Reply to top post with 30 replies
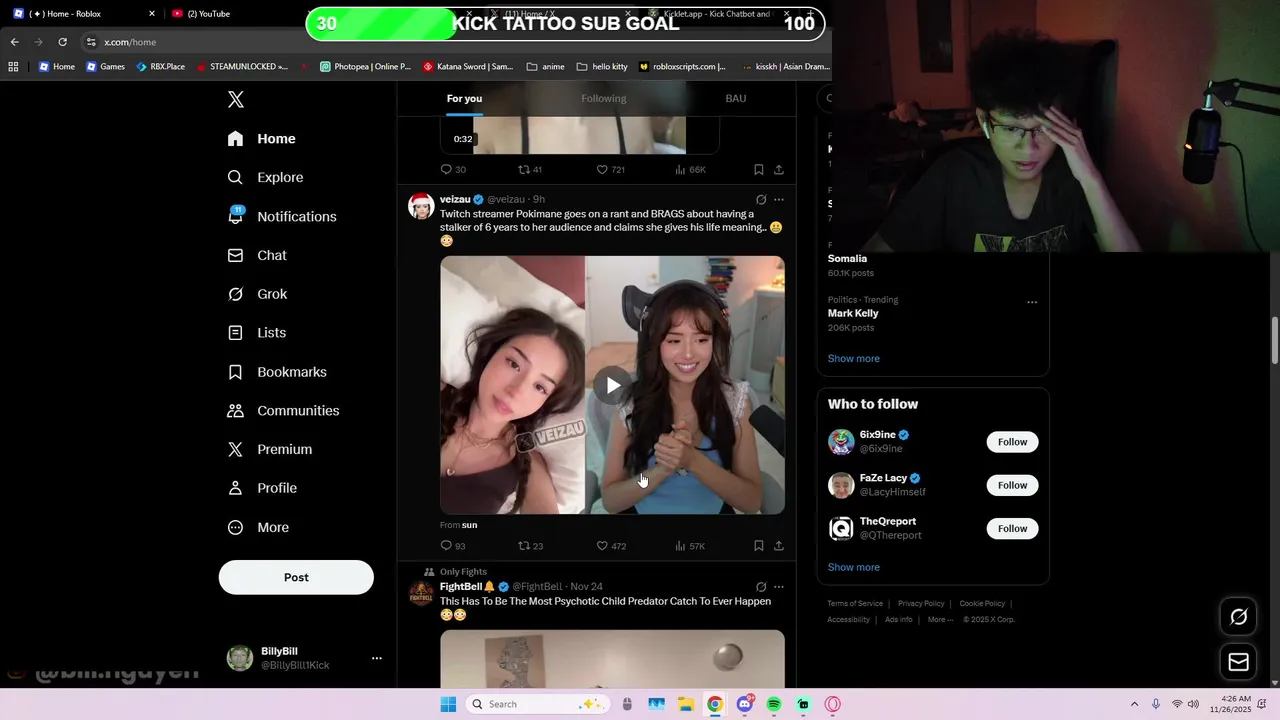The image size is (1280, 720). pyautogui.click(x=453, y=170)
